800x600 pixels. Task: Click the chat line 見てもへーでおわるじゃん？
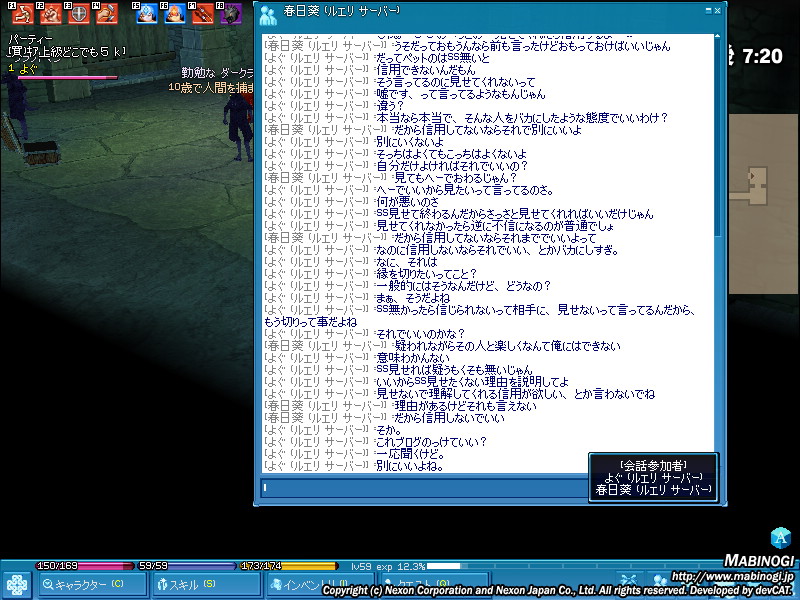click(x=456, y=178)
